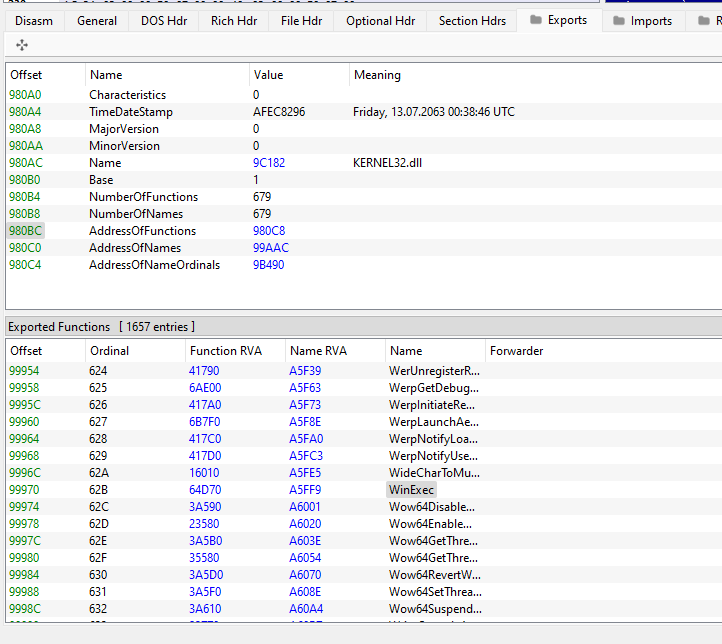Switch to the Imports tab
Image resolution: width=722 pixels, height=644 pixels.
click(644, 21)
